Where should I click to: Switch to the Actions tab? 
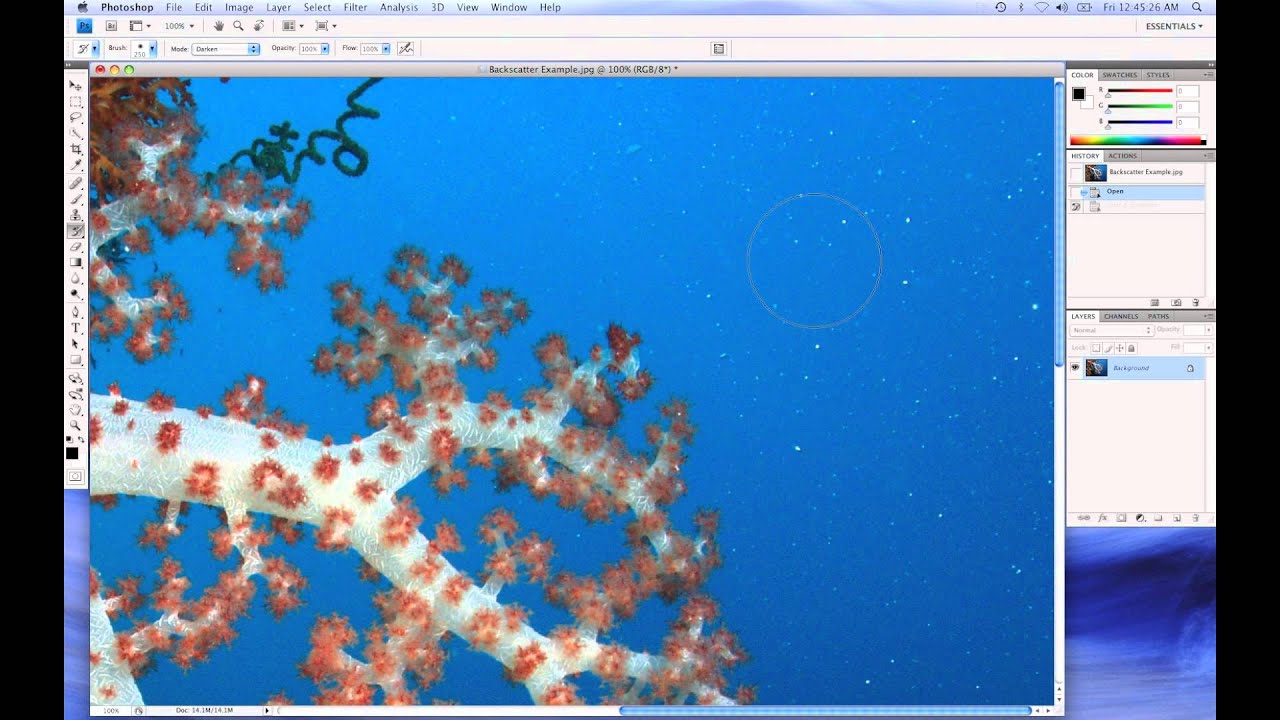click(x=1122, y=156)
